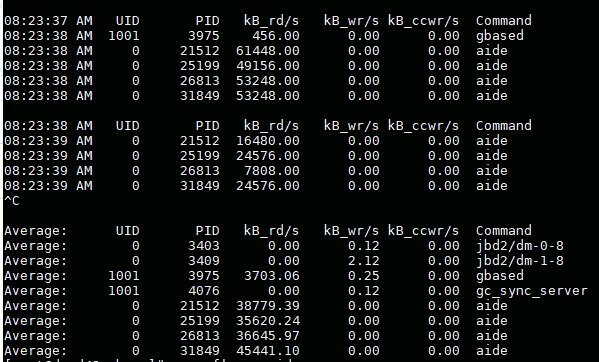Select the jbd2/dm-0-8 command name
Viewport: 599px width, 362px height.
(520, 246)
